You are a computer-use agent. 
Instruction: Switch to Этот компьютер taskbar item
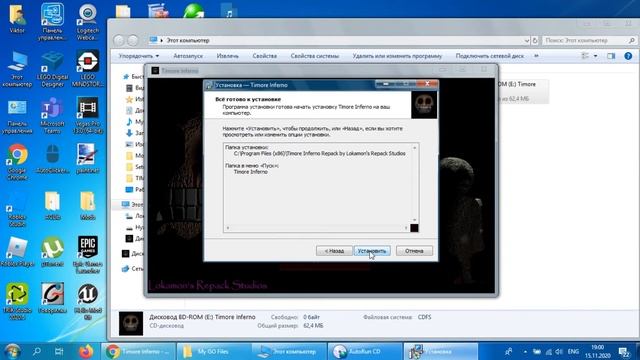pyautogui.click(x=289, y=351)
